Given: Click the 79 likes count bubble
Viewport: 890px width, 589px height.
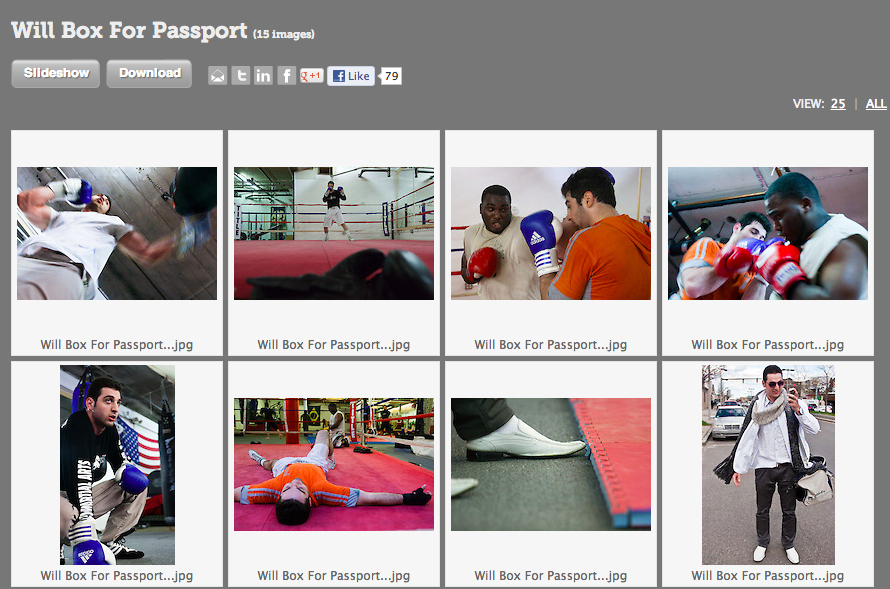Looking at the screenshot, I should (391, 76).
